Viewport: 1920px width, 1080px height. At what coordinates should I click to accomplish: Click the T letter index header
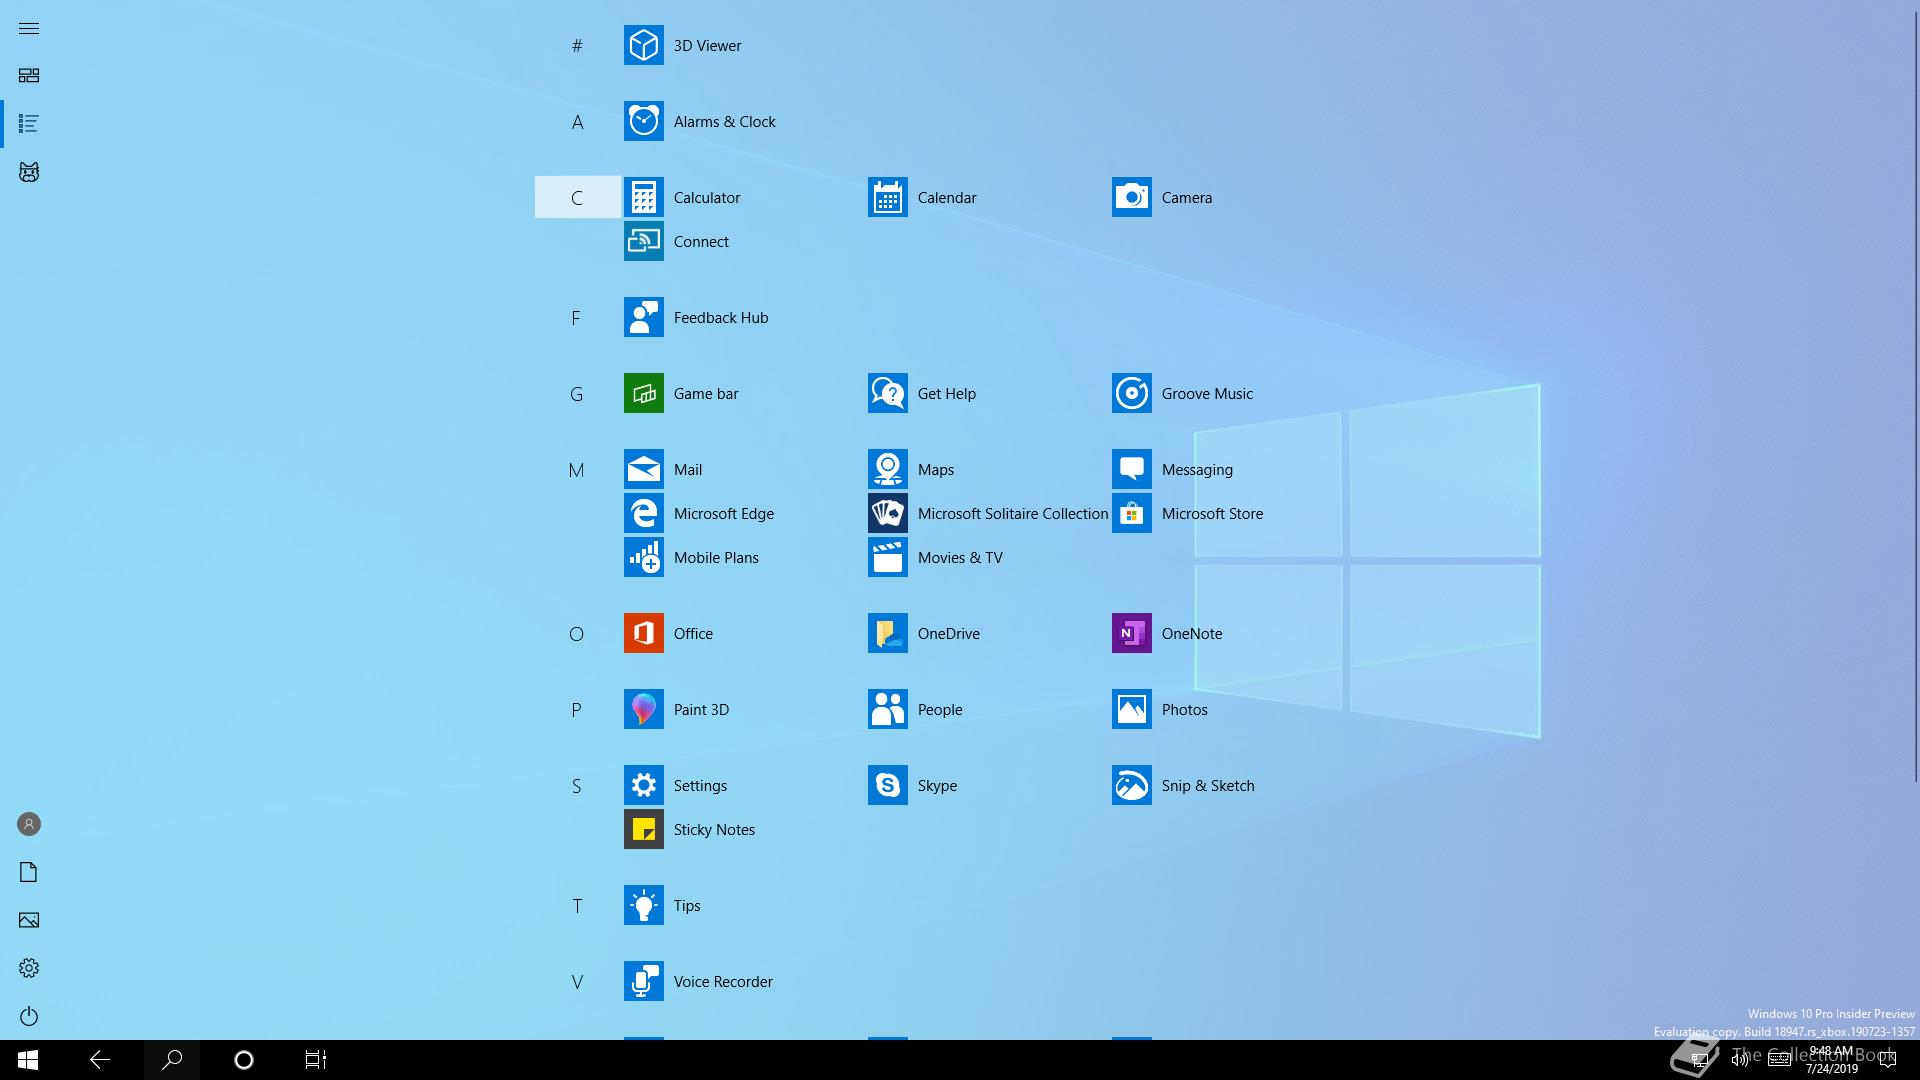coord(577,905)
